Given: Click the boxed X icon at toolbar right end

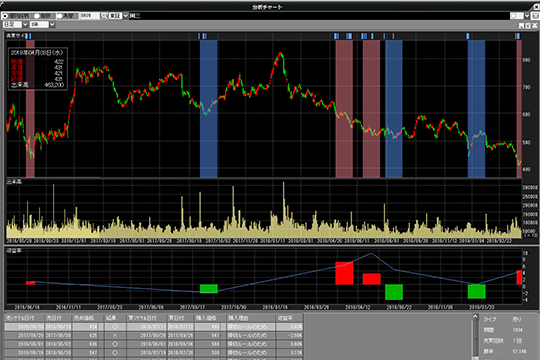Looking at the screenshot, I should 536,16.
